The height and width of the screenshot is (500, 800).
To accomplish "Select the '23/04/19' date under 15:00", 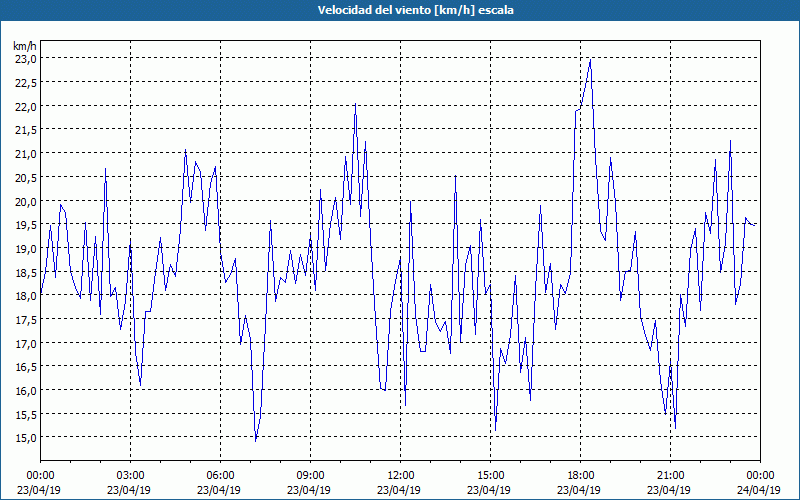I will click(x=489, y=490).
